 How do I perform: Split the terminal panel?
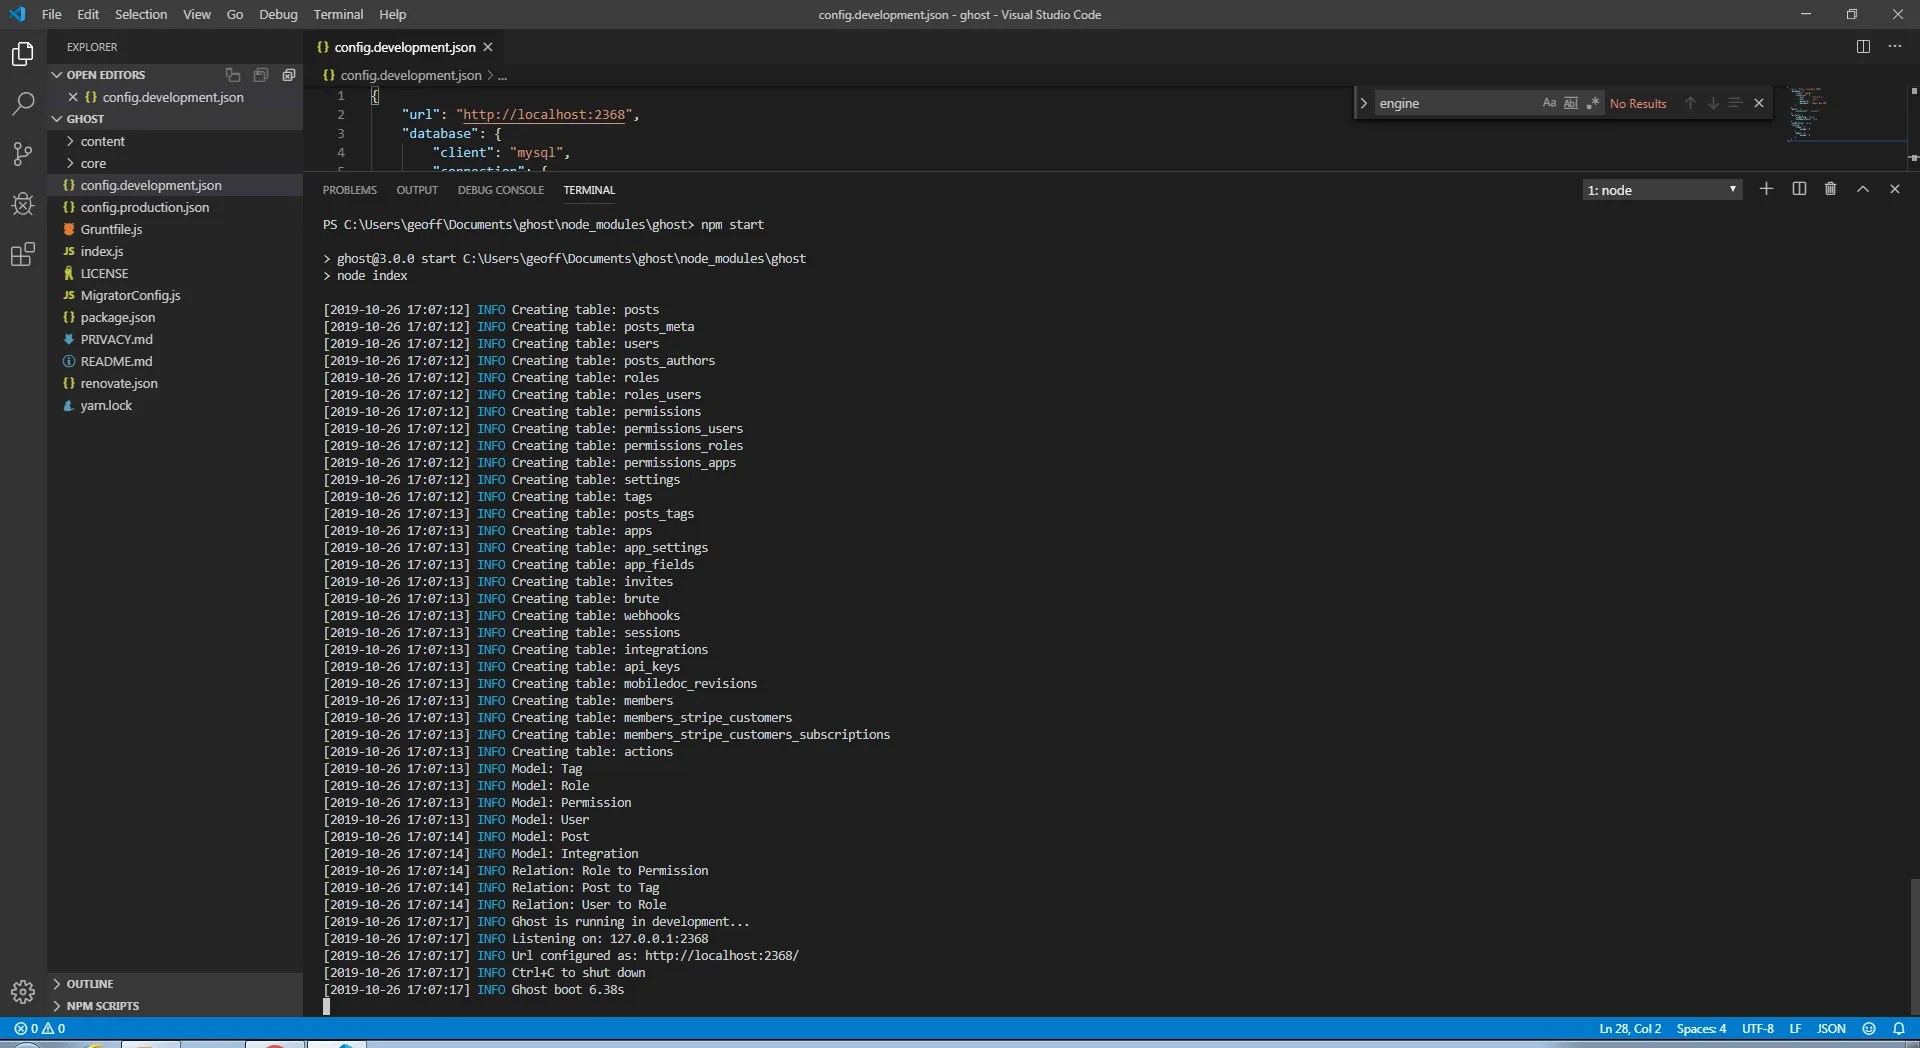(1799, 189)
